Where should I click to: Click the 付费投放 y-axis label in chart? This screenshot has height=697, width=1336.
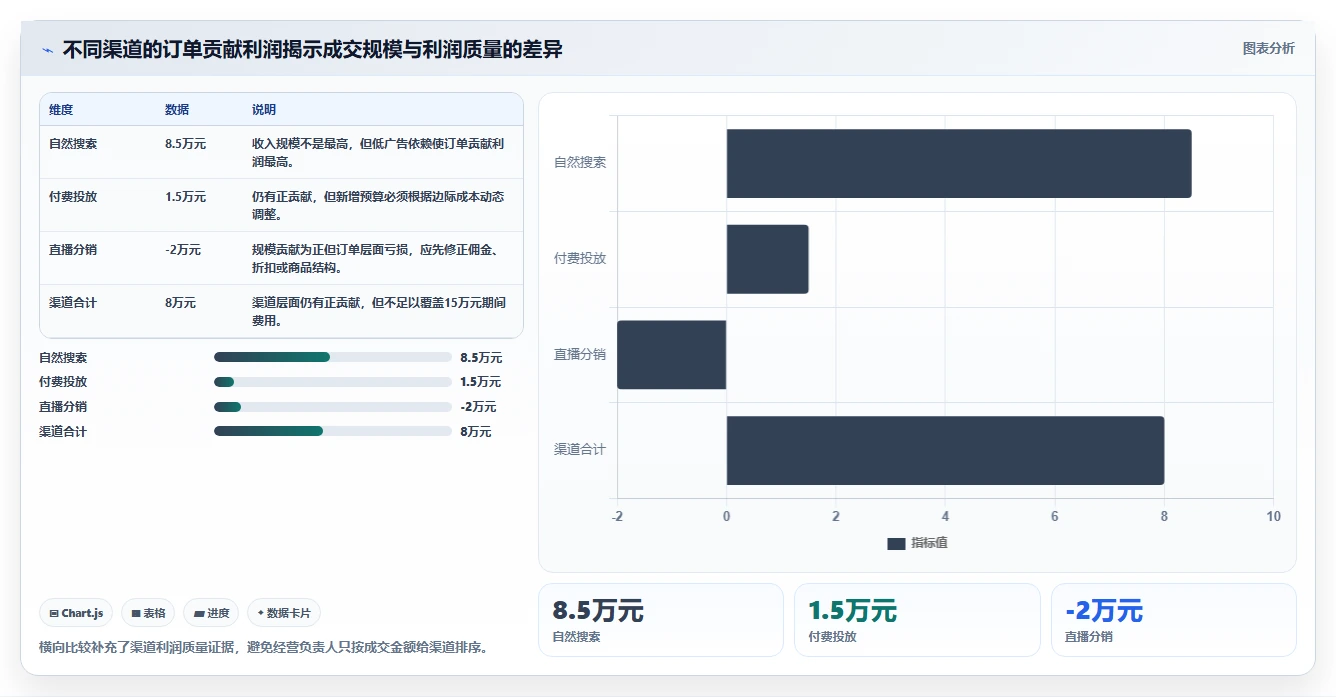point(580,258)
